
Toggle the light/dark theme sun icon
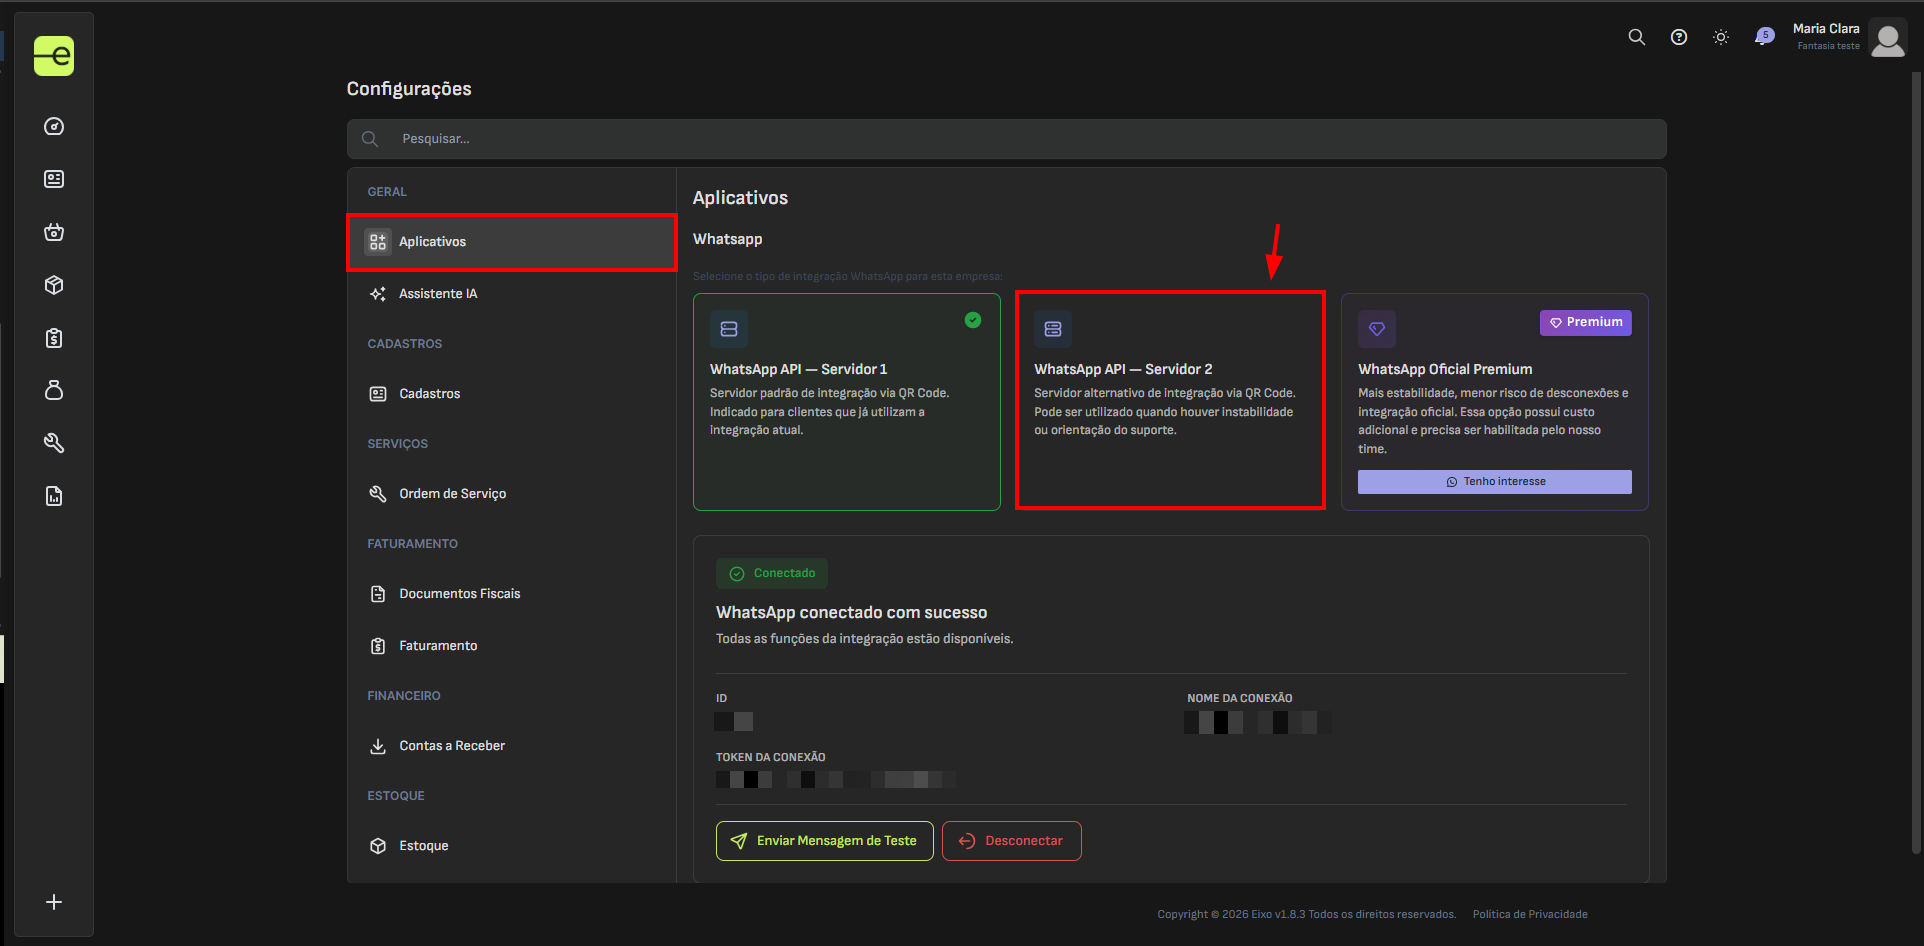[1721, 37]
